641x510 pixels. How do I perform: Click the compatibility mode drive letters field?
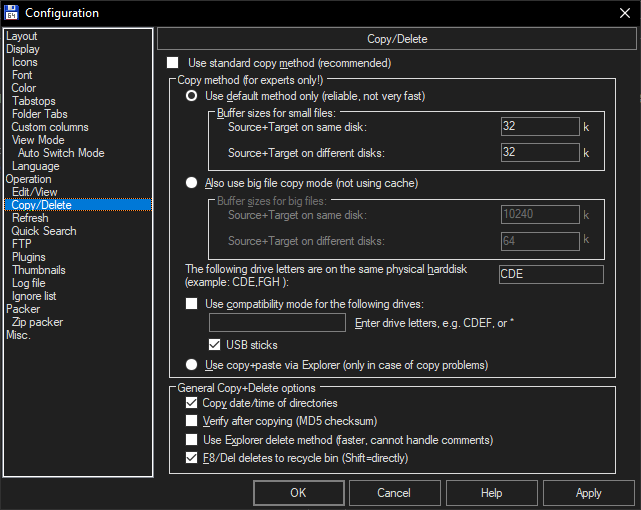[x=279, y=323]
